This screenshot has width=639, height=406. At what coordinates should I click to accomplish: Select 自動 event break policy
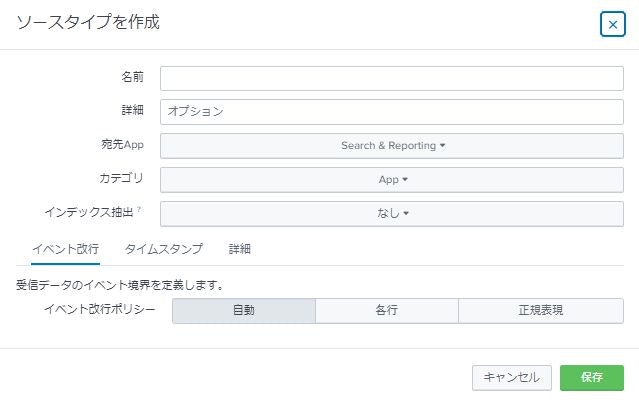pos(244,311)
